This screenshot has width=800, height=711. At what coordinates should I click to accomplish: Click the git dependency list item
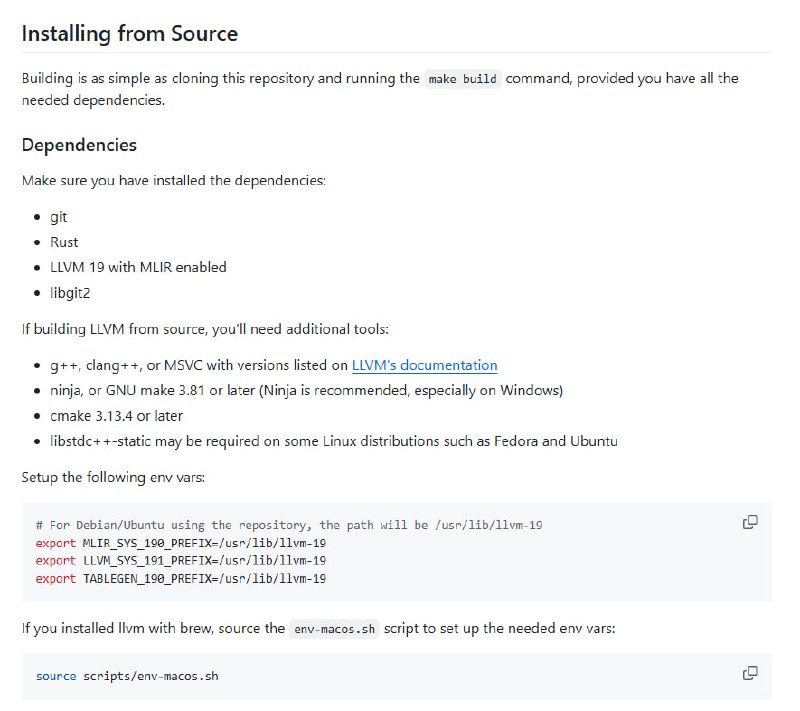(x=59, y=217)
